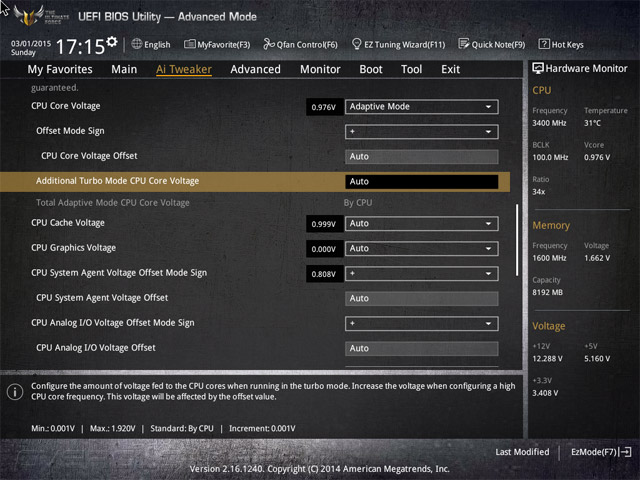This screenshot has width=640, height=480.
Task: Select the CPU Cache Voltage label
Action: pos(68,222)
